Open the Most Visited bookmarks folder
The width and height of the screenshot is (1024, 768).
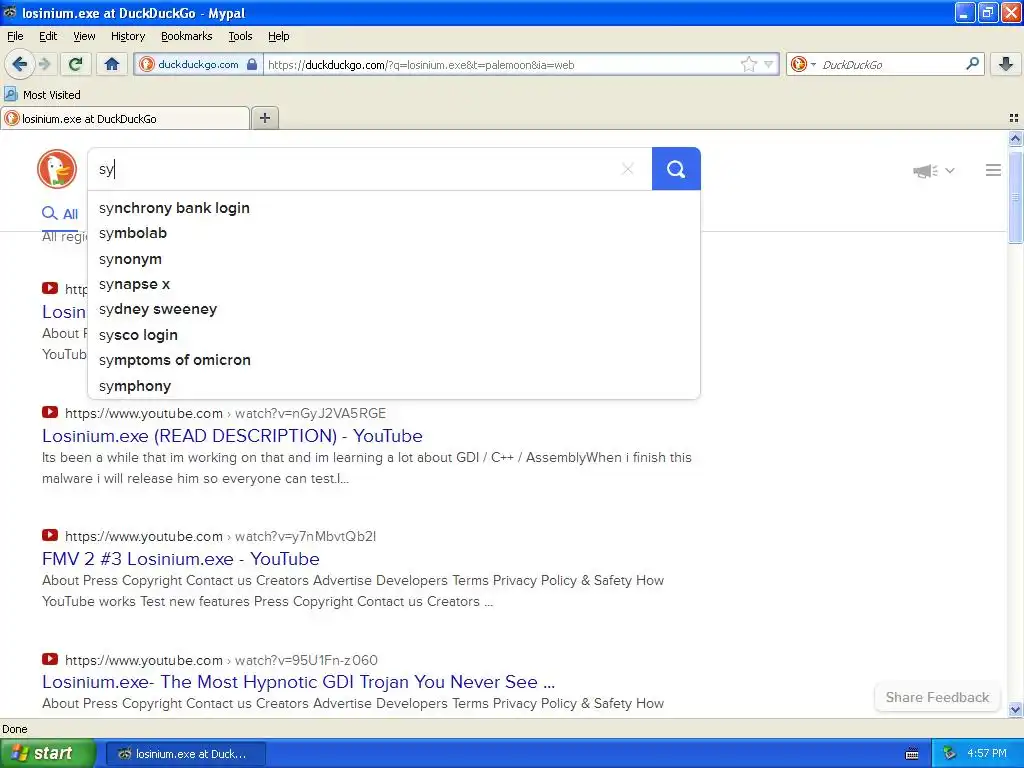[42, 95]
